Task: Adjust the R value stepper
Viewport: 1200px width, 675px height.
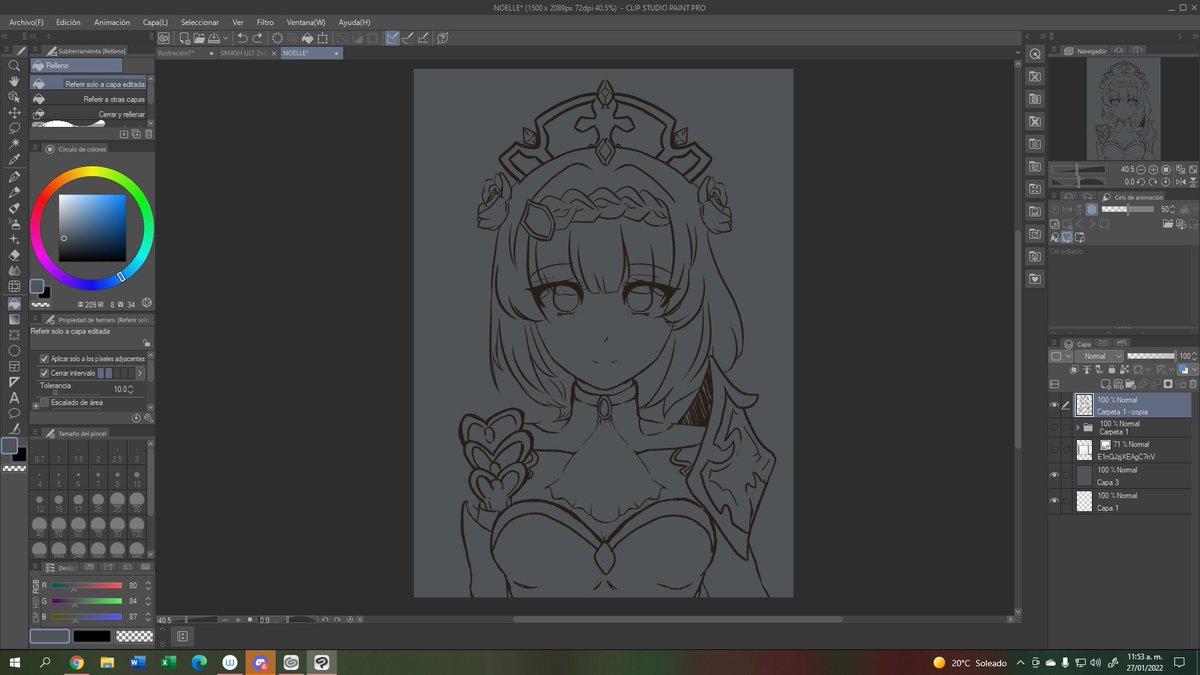Action: (148, 585)
